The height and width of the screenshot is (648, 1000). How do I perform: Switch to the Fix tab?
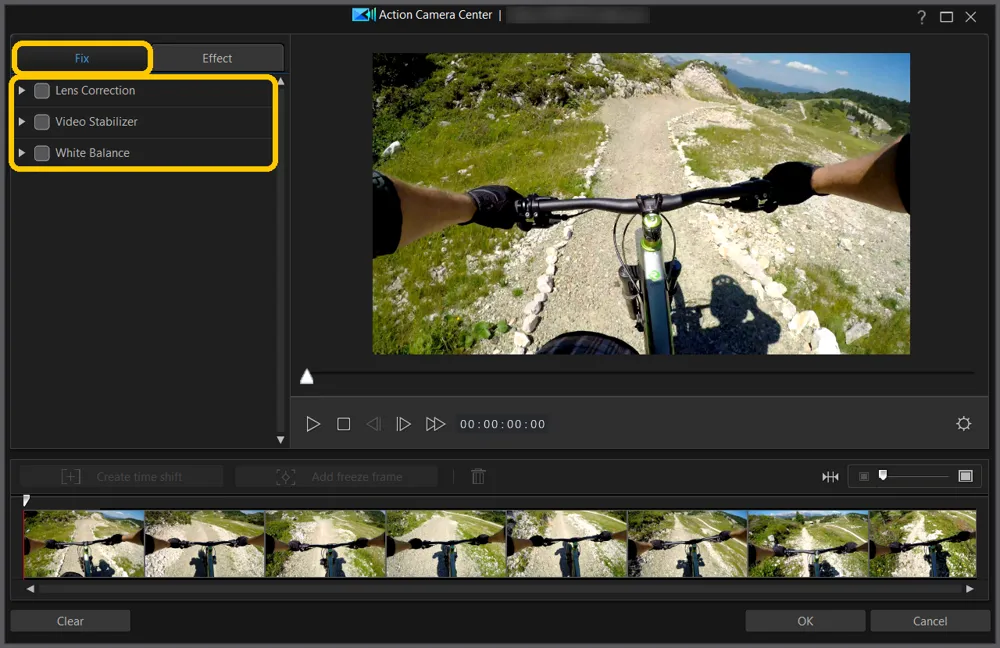(82, 58)
